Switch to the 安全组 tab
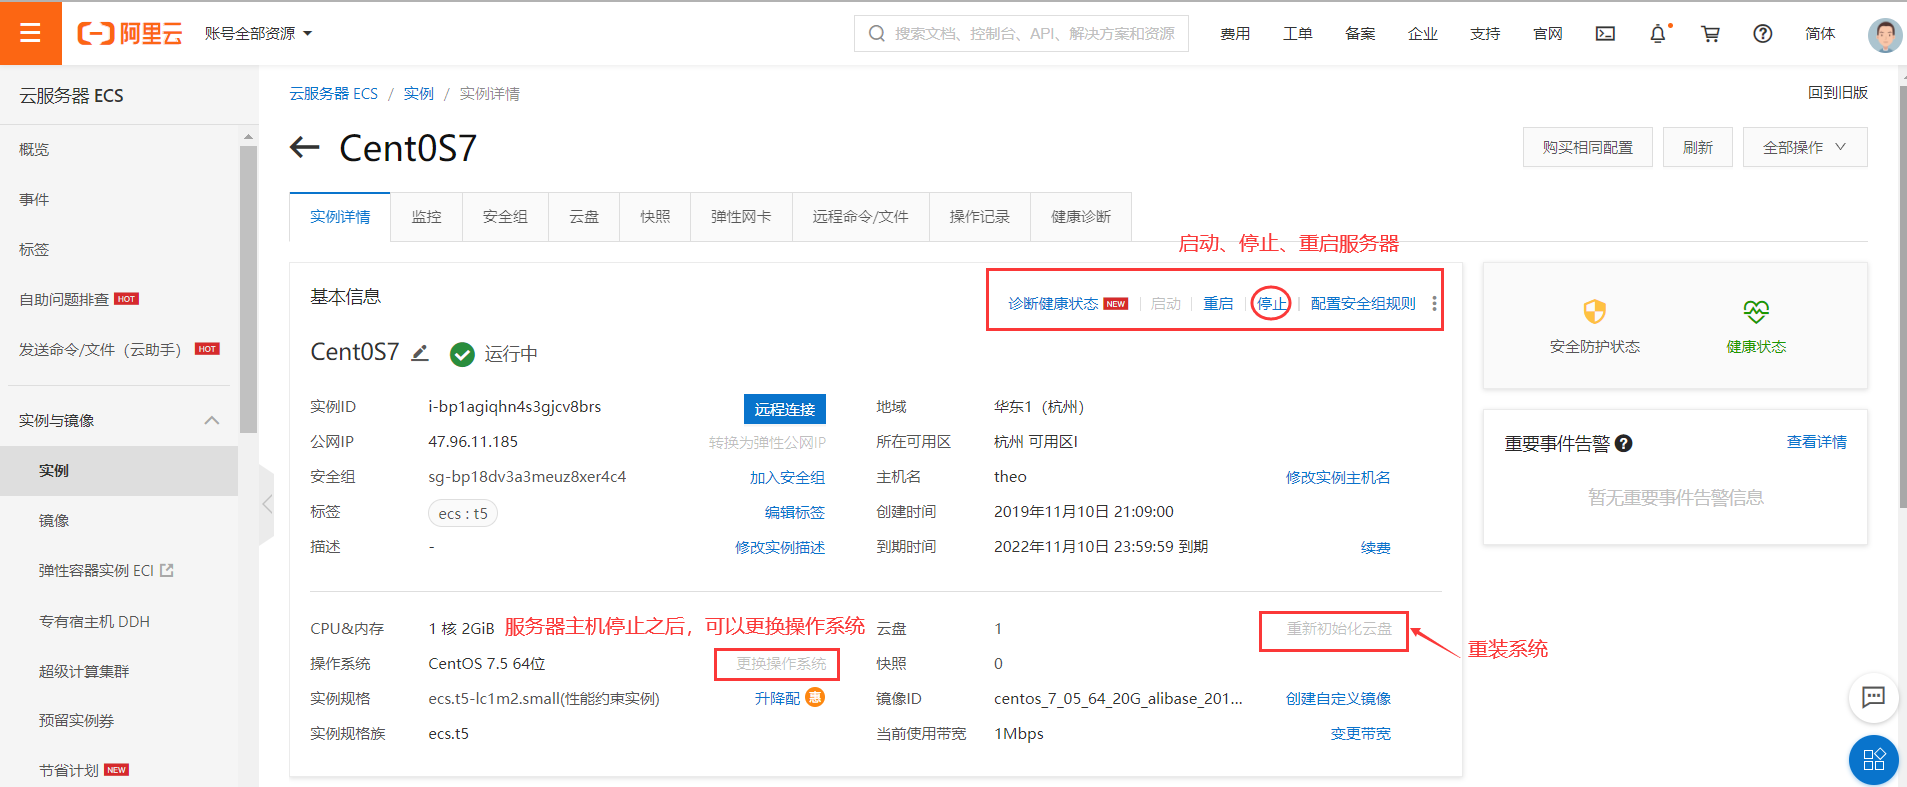This screenshot has width=1907, height=787. [505, 217]
